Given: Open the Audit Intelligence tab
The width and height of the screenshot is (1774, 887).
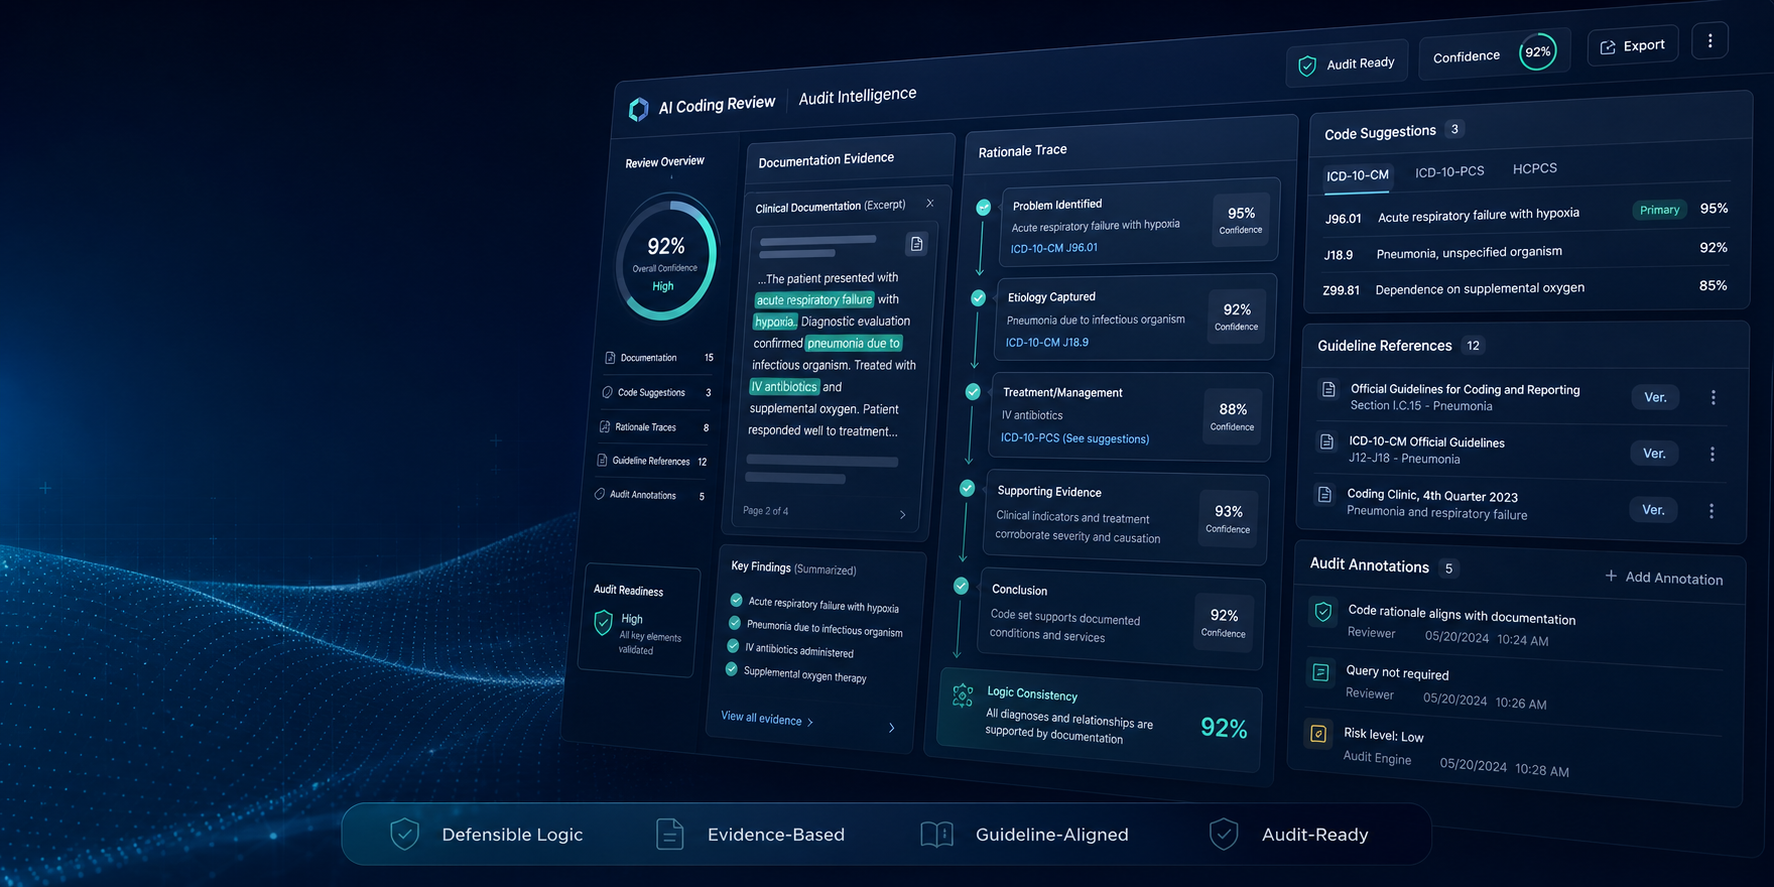Looking at the screenshot, I should pos(857,96).
